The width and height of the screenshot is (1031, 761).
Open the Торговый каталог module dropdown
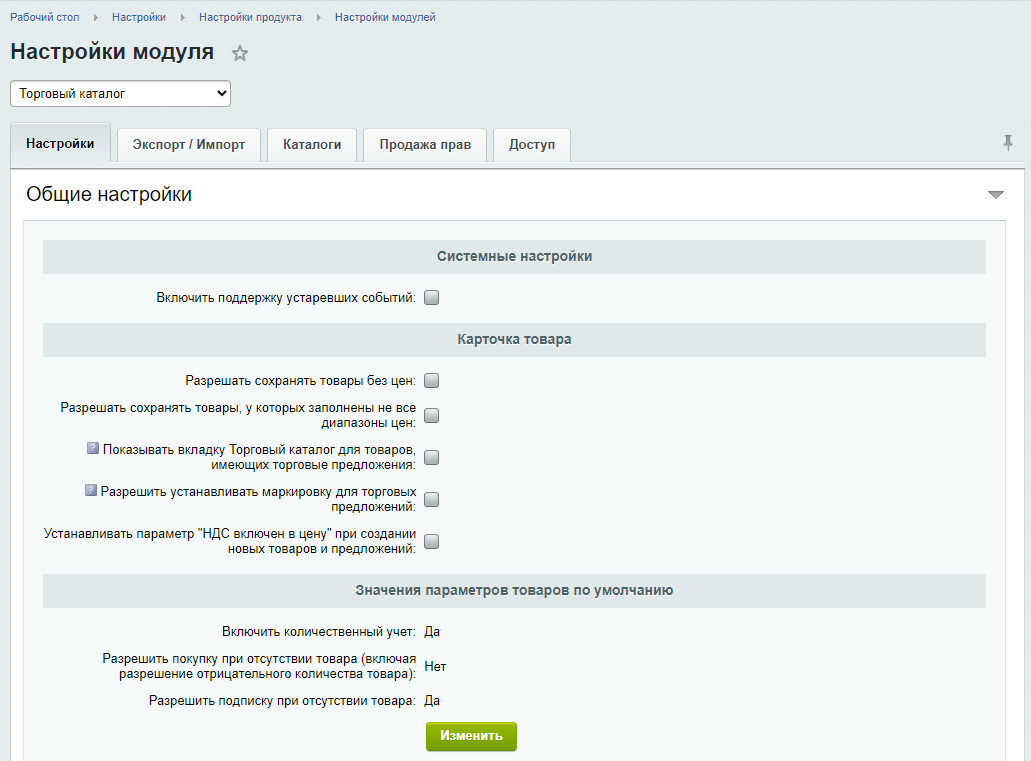tap(120, 93)
